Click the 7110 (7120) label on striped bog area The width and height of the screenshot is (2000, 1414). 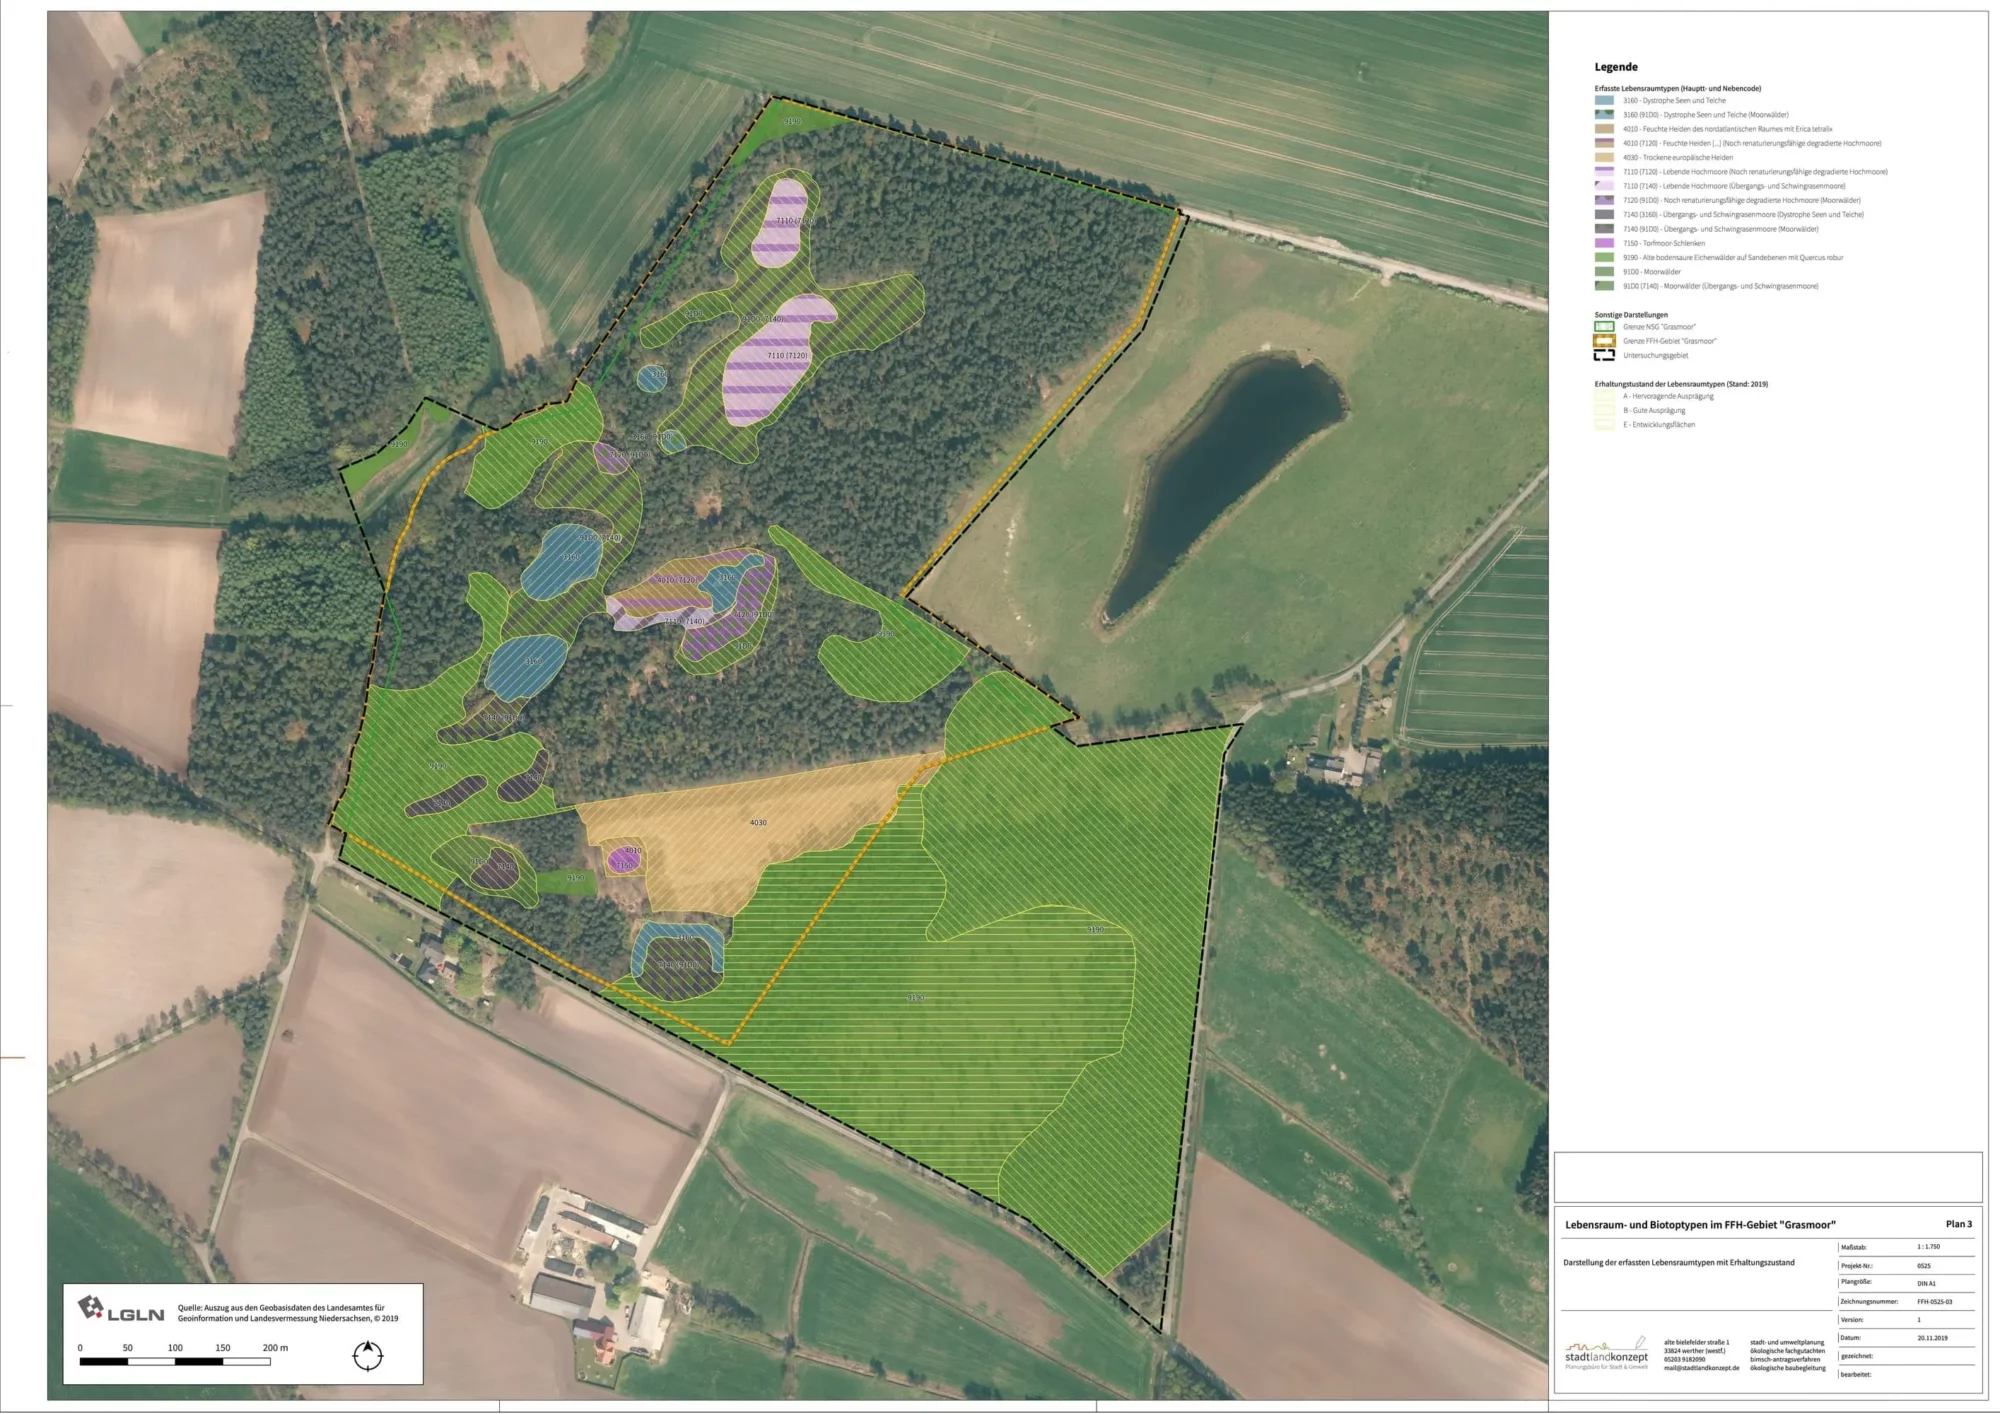point(787,355)
